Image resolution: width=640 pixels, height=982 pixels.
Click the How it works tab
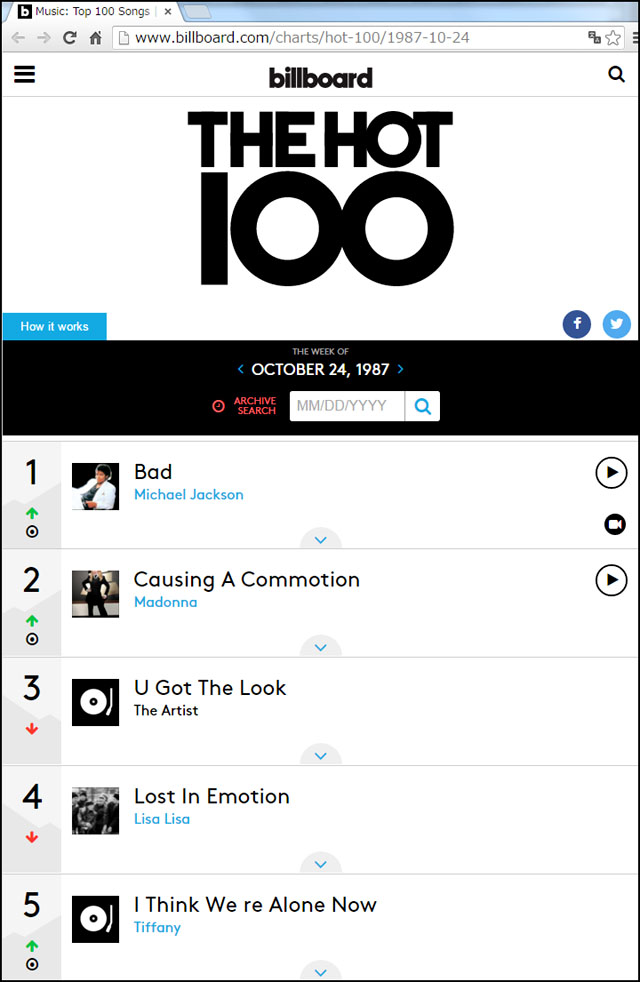(x=54, y=327)
